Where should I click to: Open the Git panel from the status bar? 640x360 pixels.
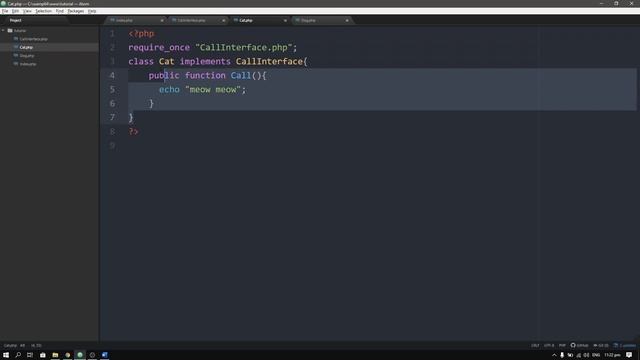point(601,346)
